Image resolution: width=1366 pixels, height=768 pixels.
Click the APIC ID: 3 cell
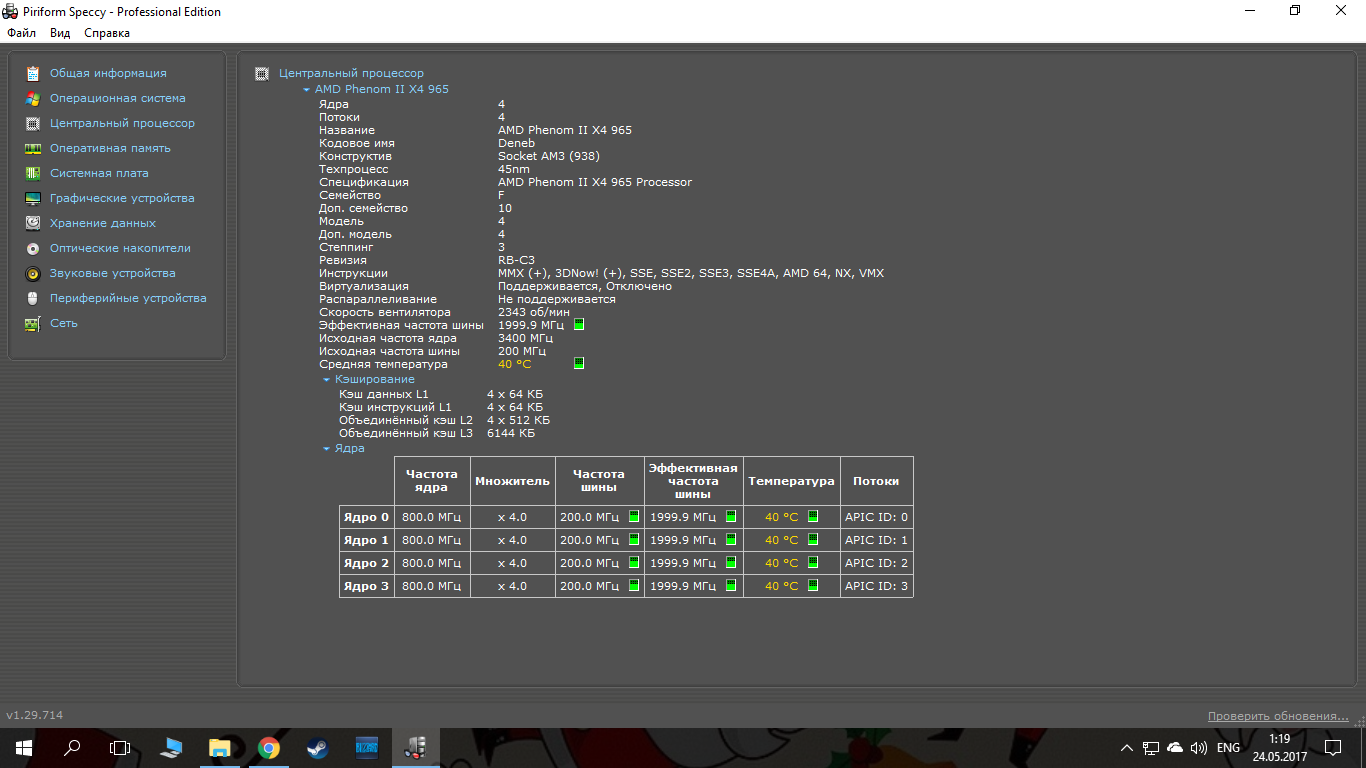coord(876,586)
